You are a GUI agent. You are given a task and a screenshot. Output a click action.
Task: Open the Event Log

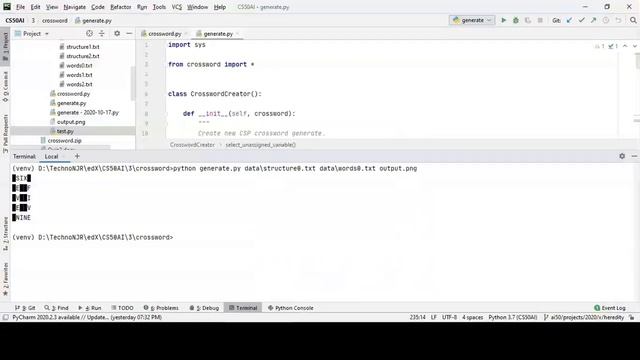(x=610, y=308)
